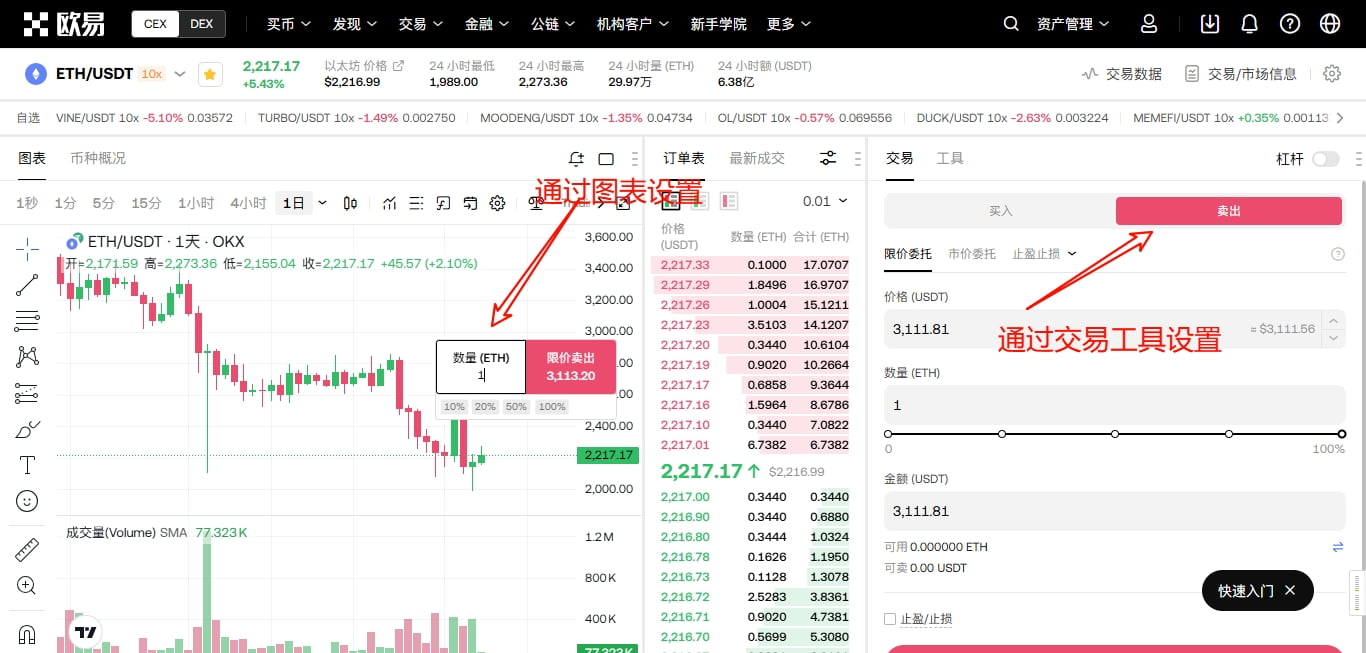
Task: Pick the brush drawing tool
Action: click(27, 428)
